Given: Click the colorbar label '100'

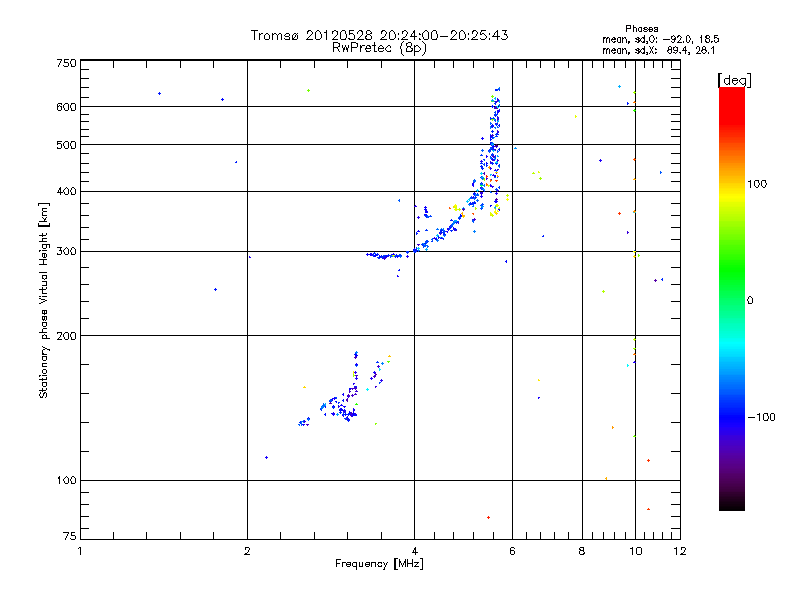Looking at the screenshot, I should [x=757, y=184].
